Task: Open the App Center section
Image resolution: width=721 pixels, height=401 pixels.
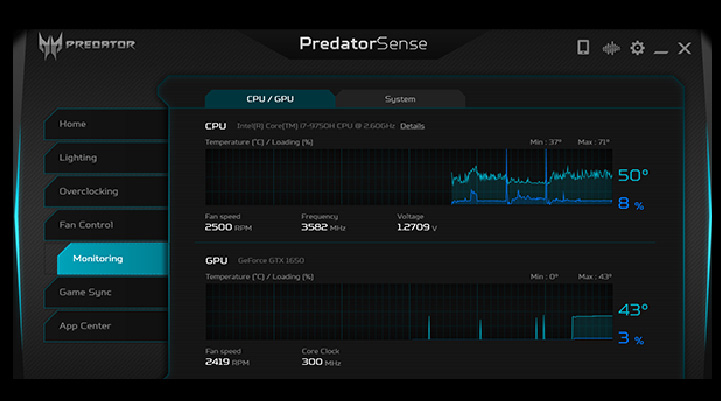Action: (x=105, y=326)
